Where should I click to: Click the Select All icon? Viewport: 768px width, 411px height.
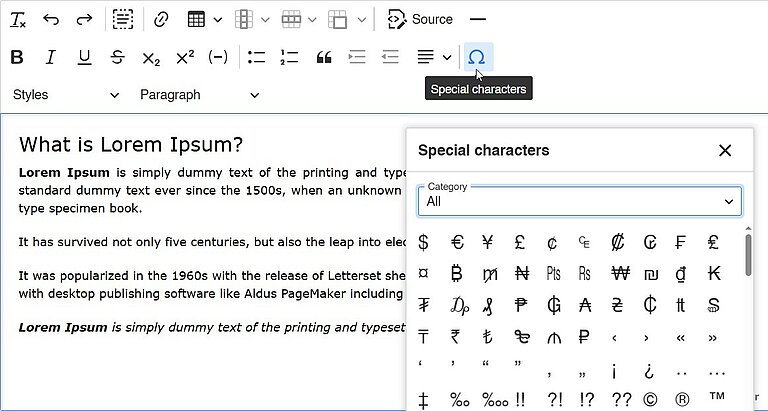tap(122, 19)
